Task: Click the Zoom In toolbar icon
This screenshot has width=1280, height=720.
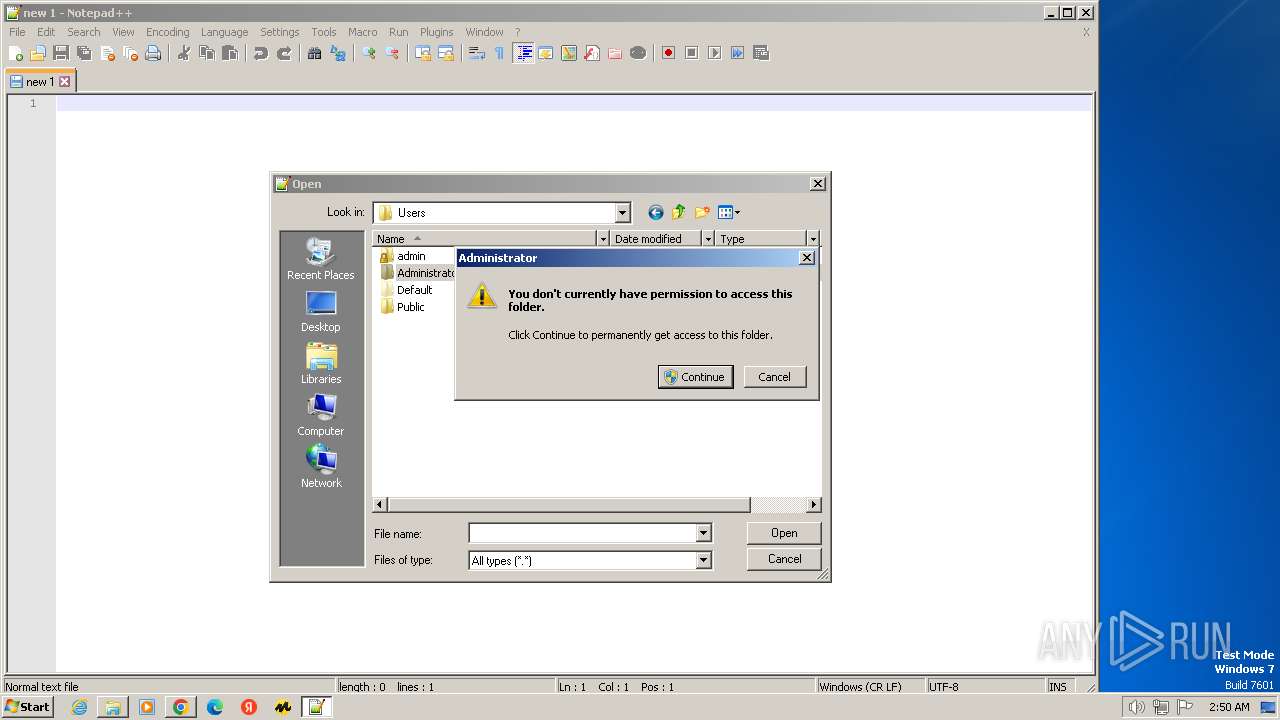Action: [369, 53]
